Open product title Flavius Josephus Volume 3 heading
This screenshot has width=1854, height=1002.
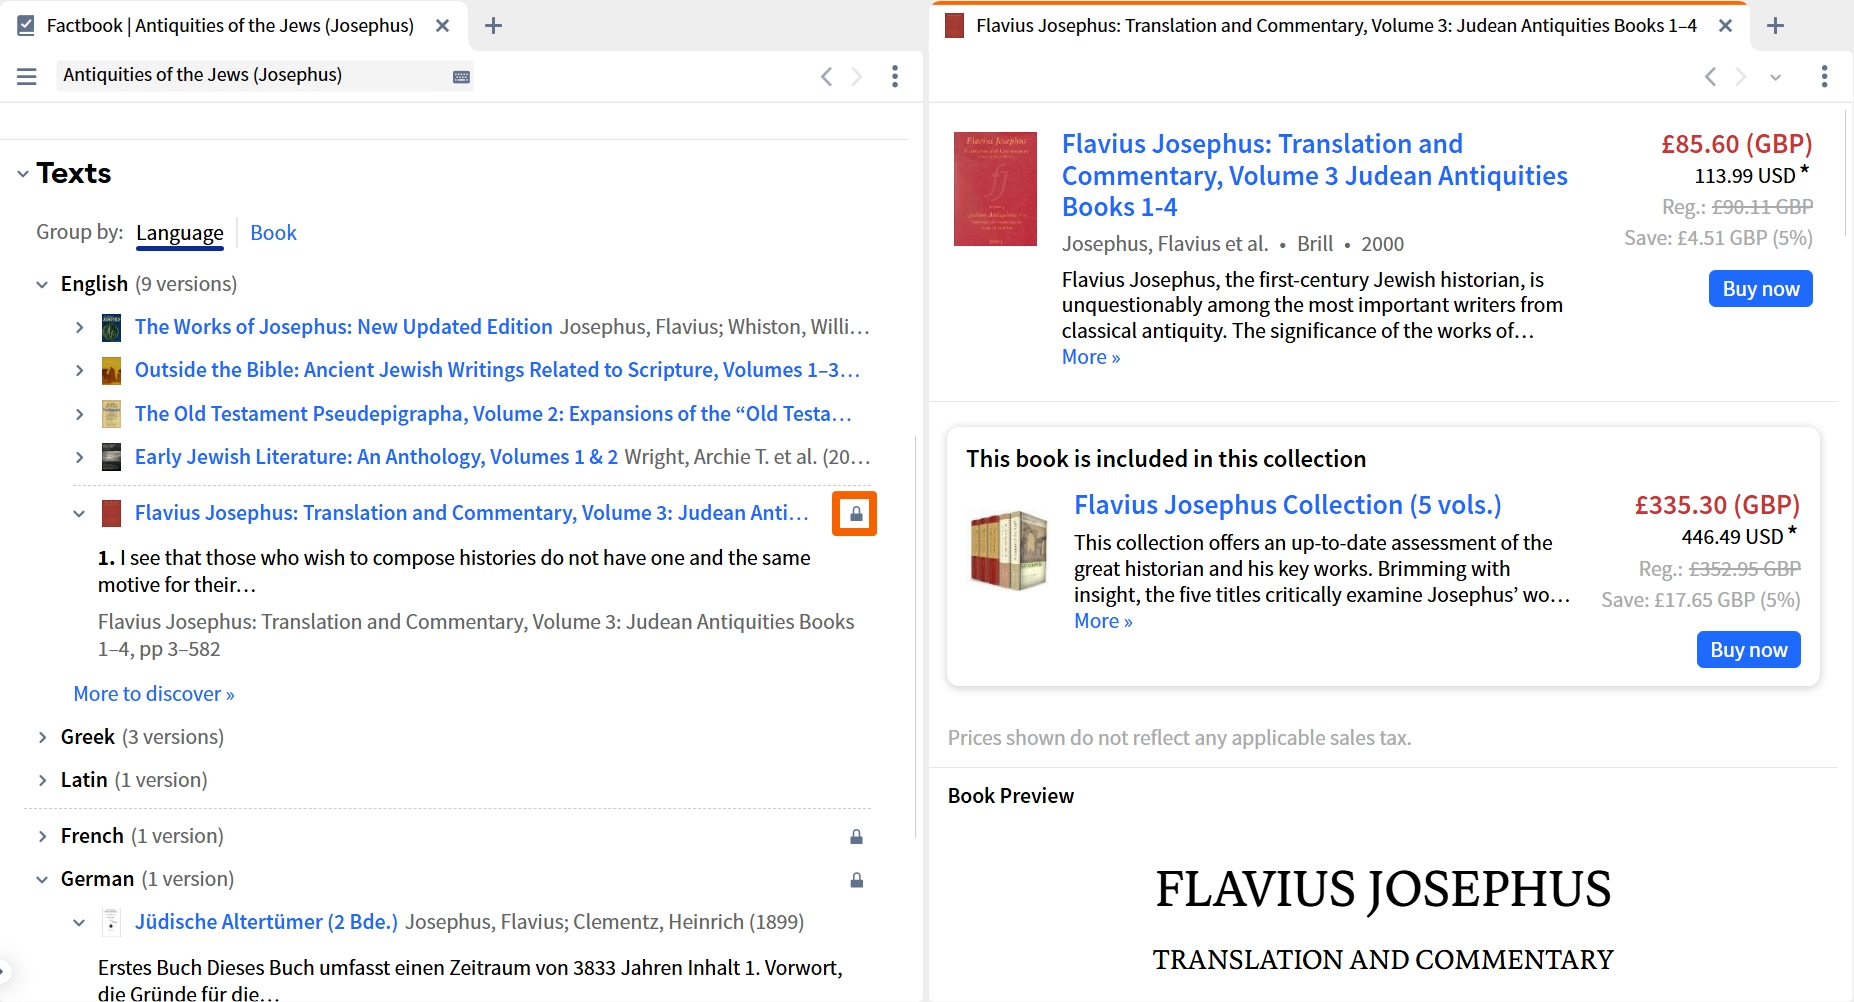[1314, 176]
